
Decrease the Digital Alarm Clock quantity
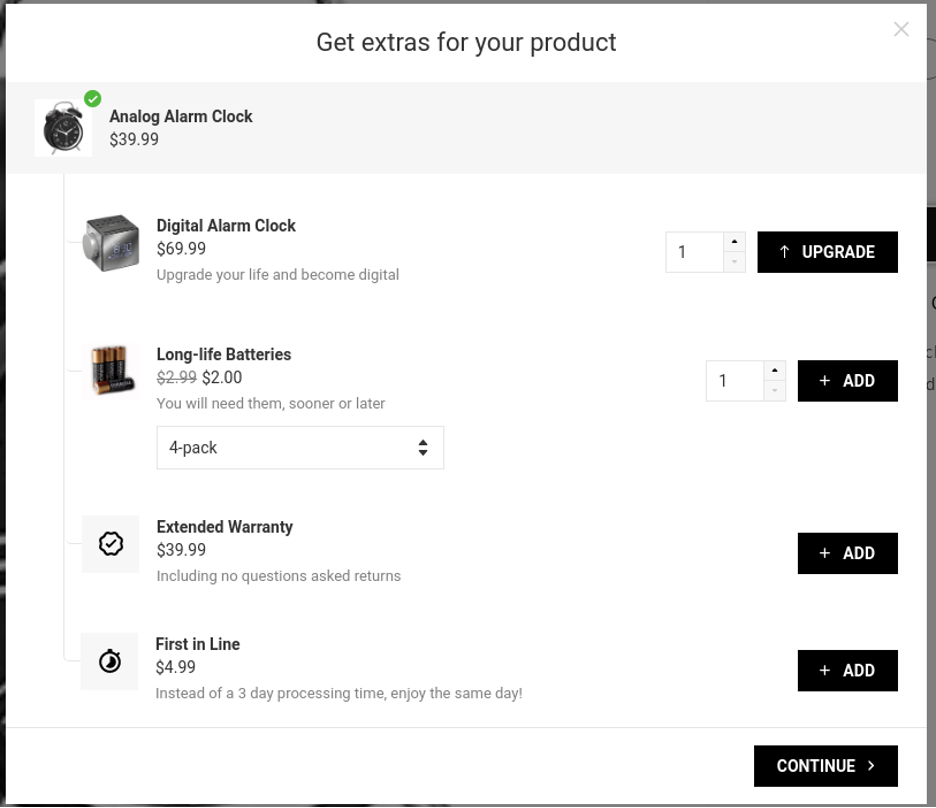point(734,262)
